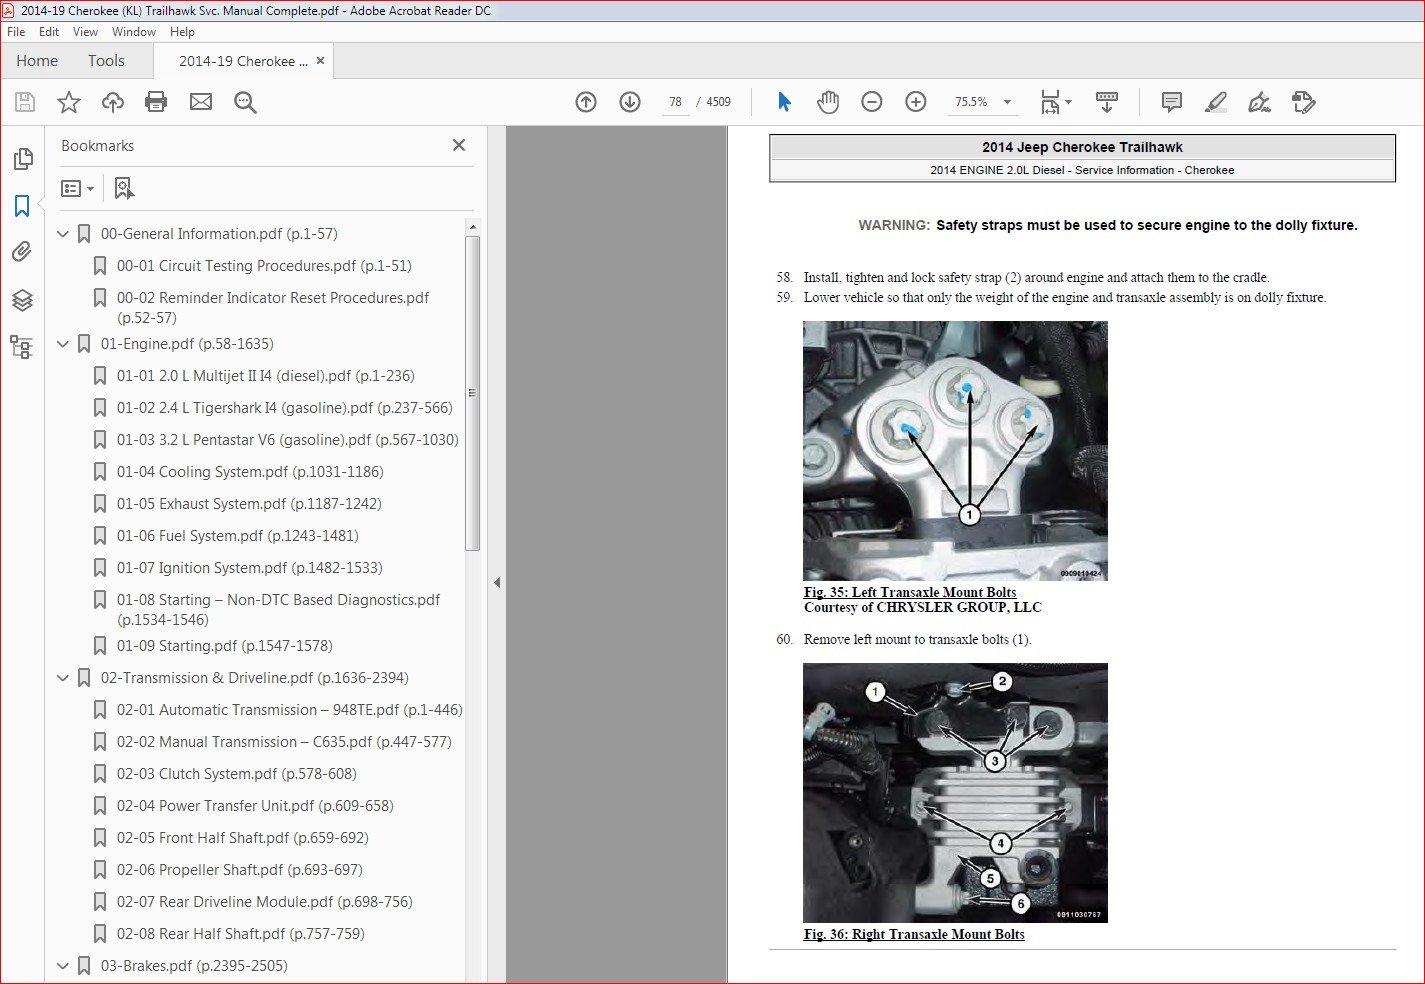Image resolution: width=1425 pixels, height=984 pixels.
Task: Open bookmark 01-05 Exhaust System.pdf
Action: click(249, 504)
